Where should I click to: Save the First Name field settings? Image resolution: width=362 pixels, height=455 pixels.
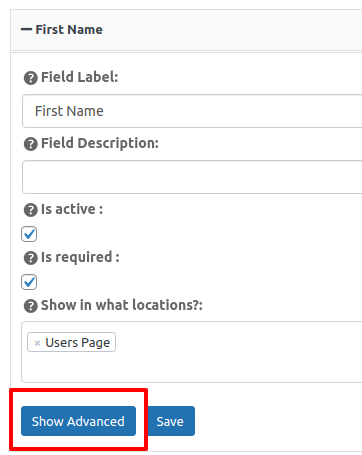pos(170,421)
